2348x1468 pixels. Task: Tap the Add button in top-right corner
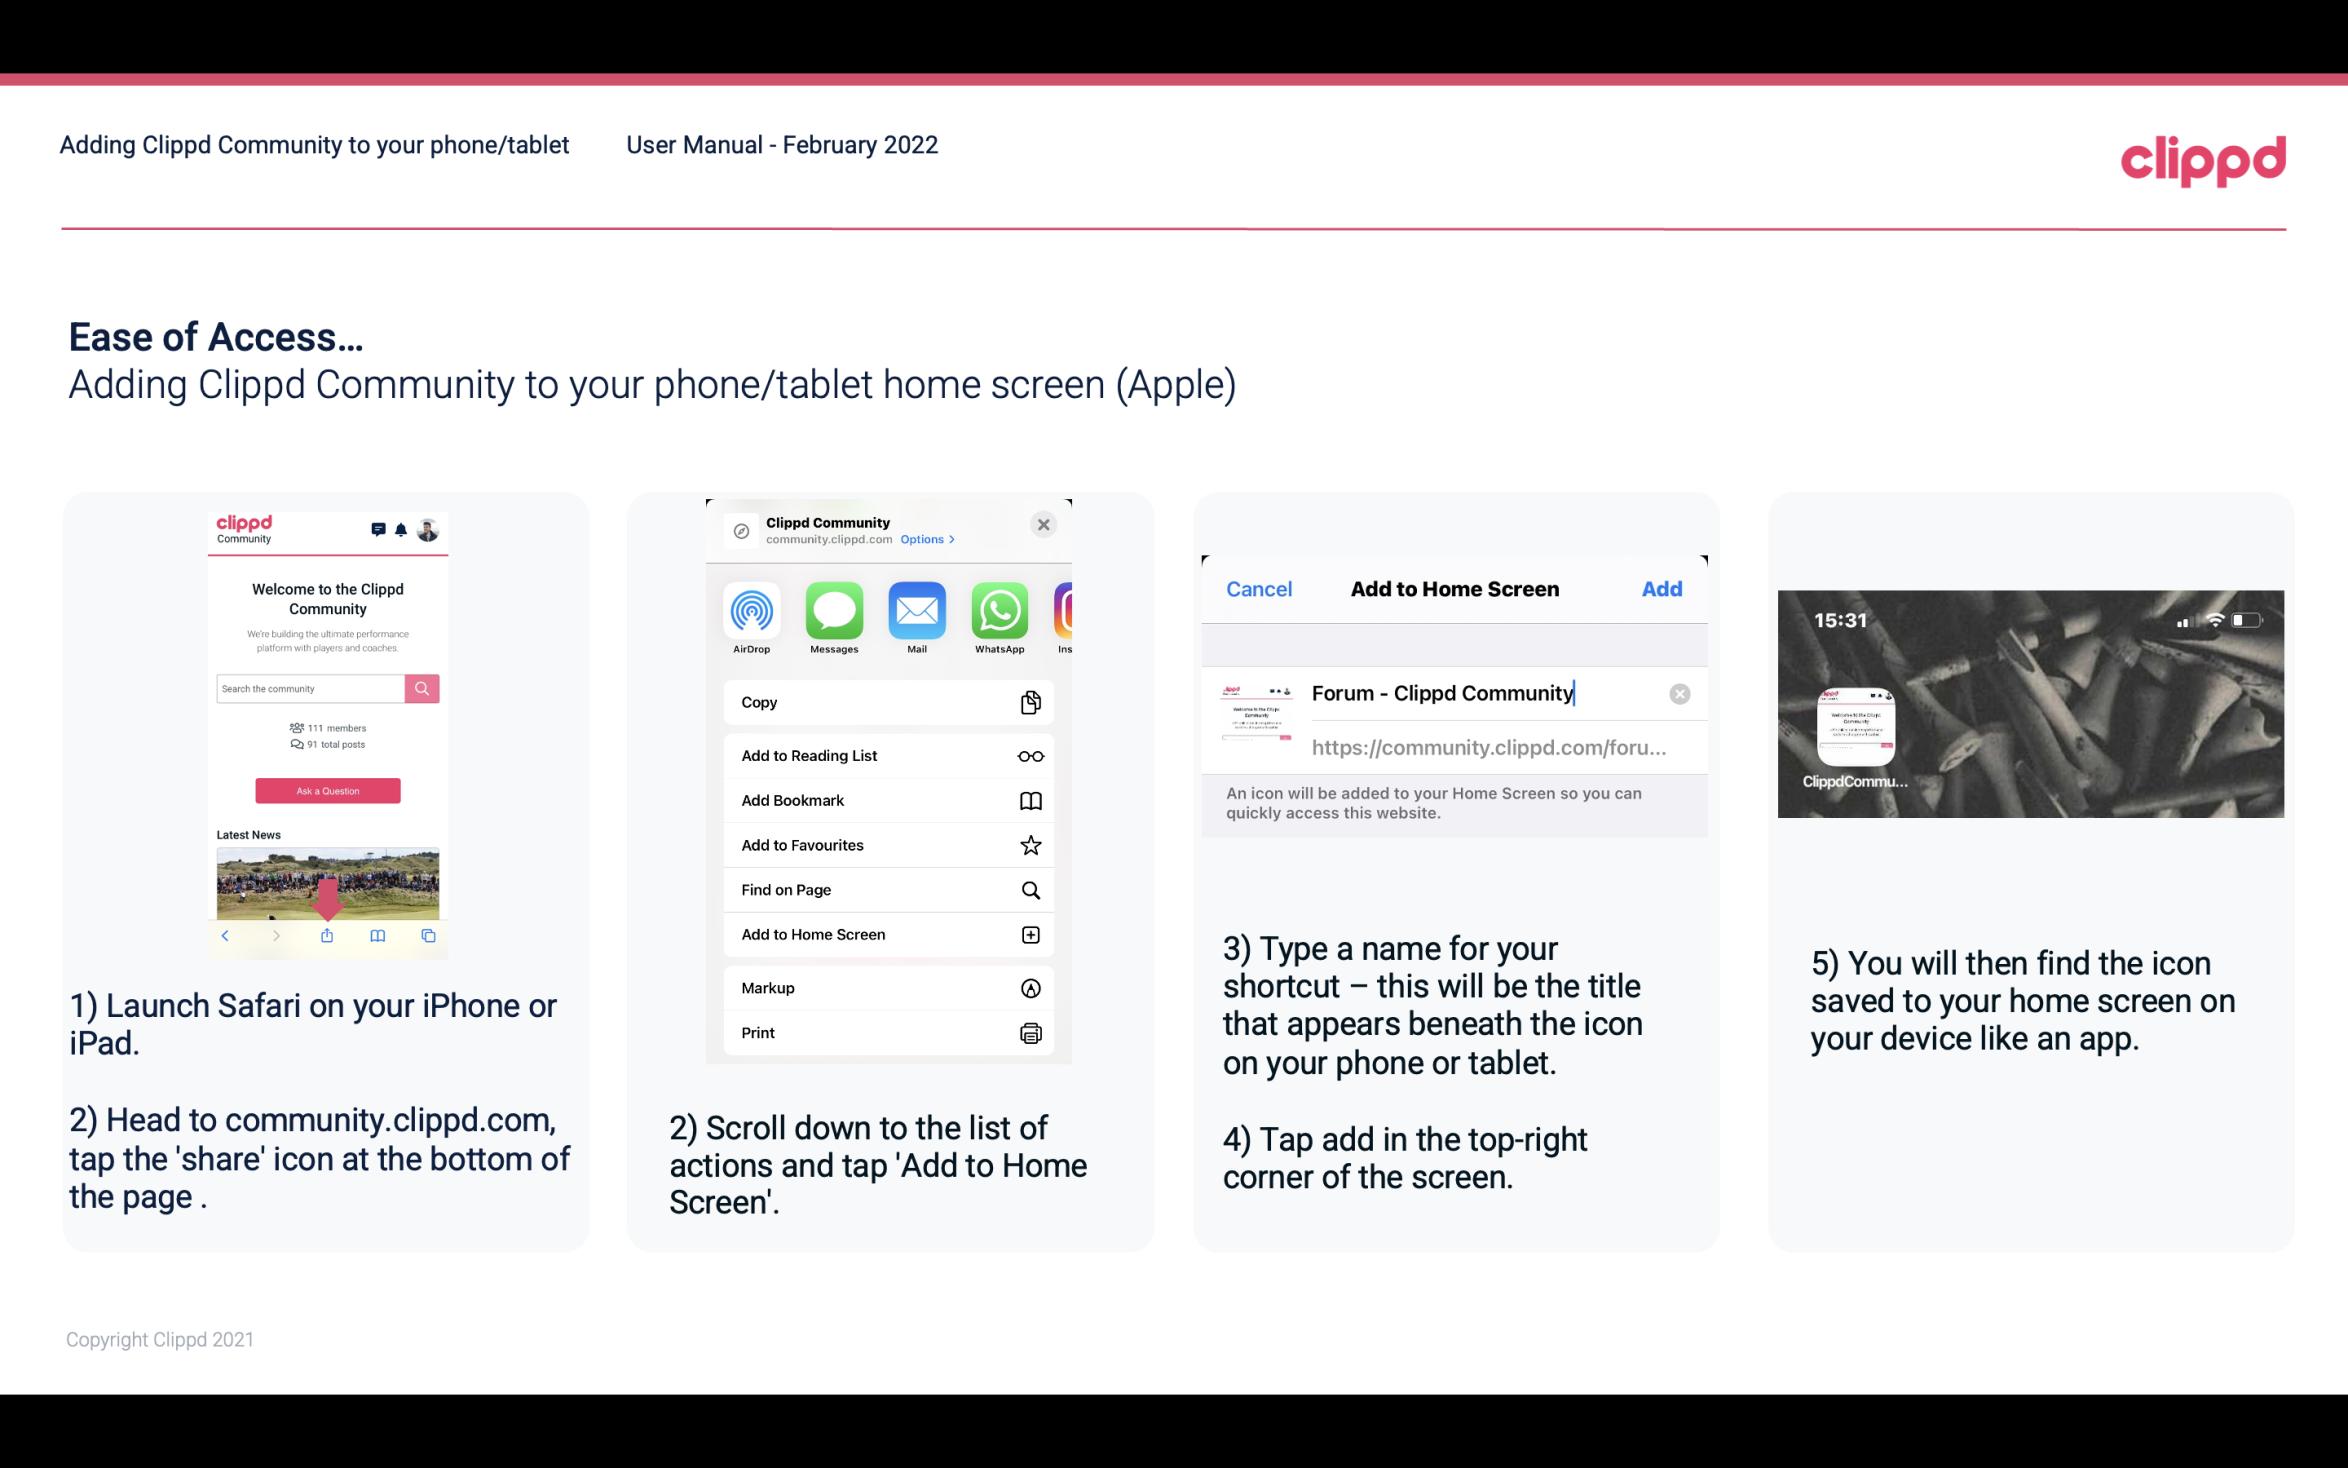[1662, 589]
